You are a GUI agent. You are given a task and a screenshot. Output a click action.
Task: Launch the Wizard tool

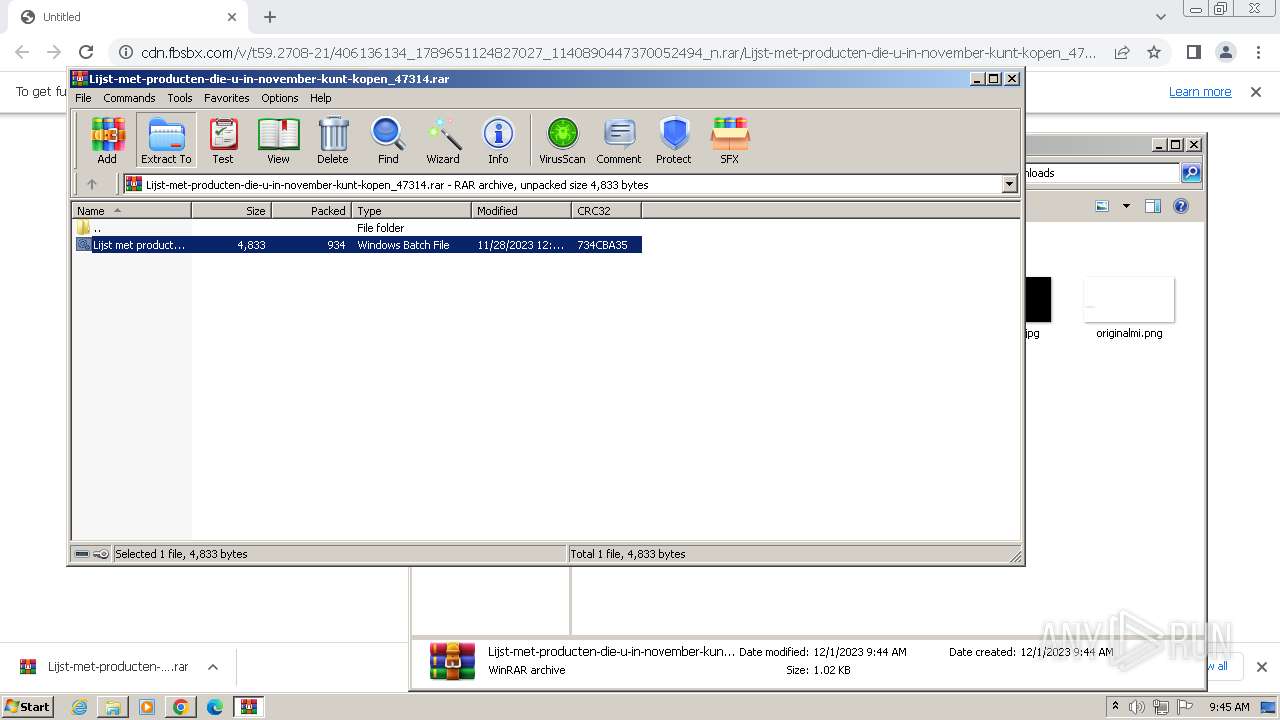(443, 140)
